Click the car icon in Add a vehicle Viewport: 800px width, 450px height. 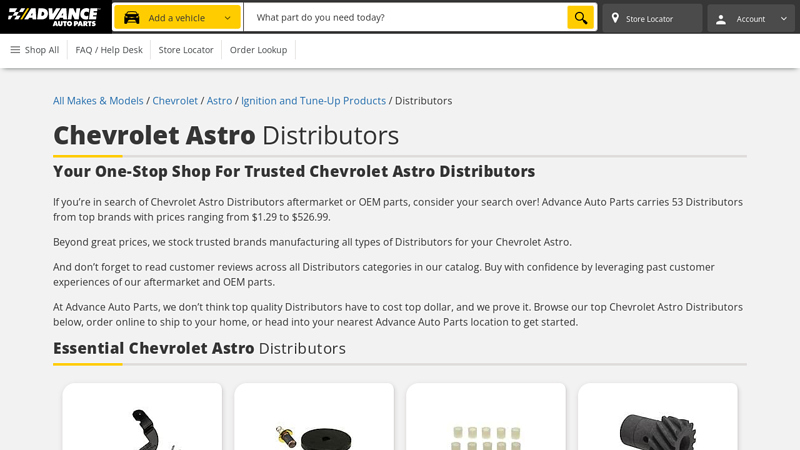[x=132, y=18]
